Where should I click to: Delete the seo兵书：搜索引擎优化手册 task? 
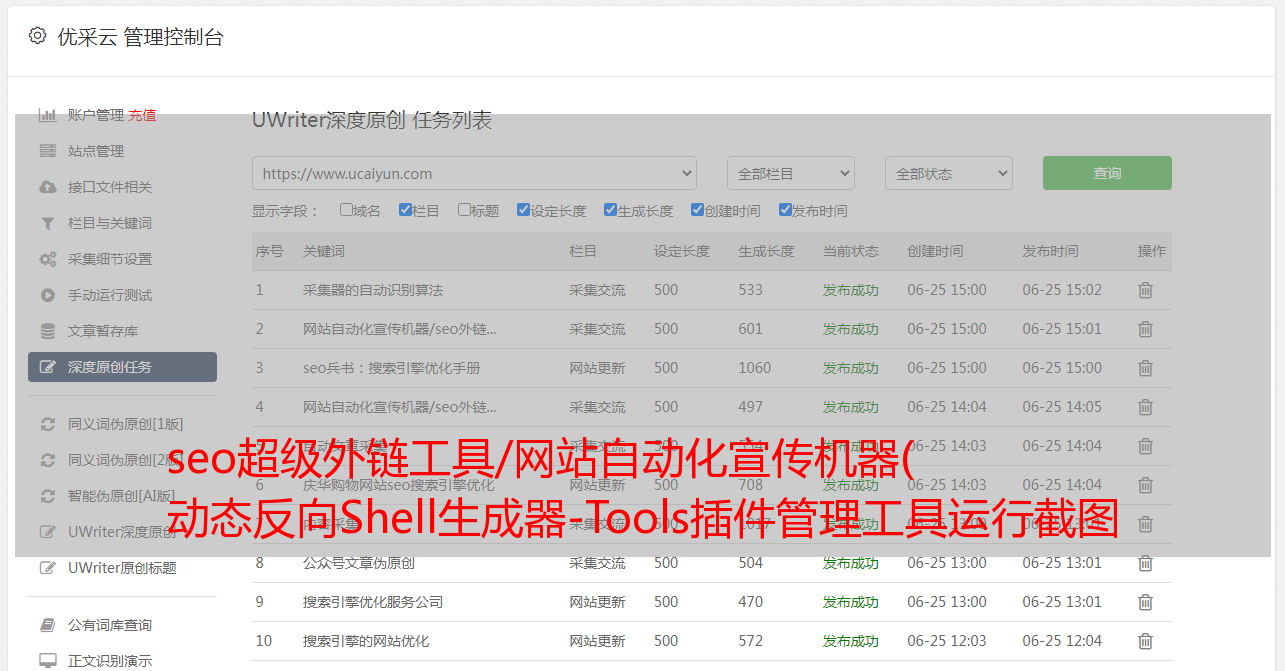tap(1145, 368)
